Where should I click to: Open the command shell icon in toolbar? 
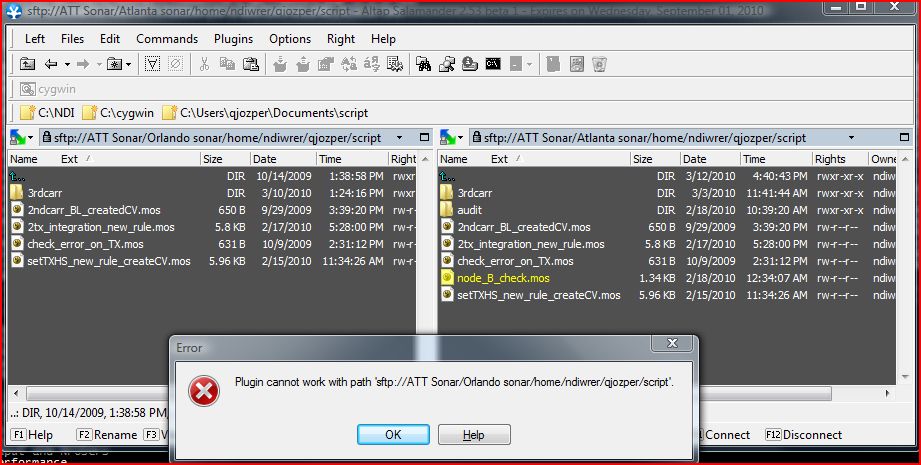(492, 64)
